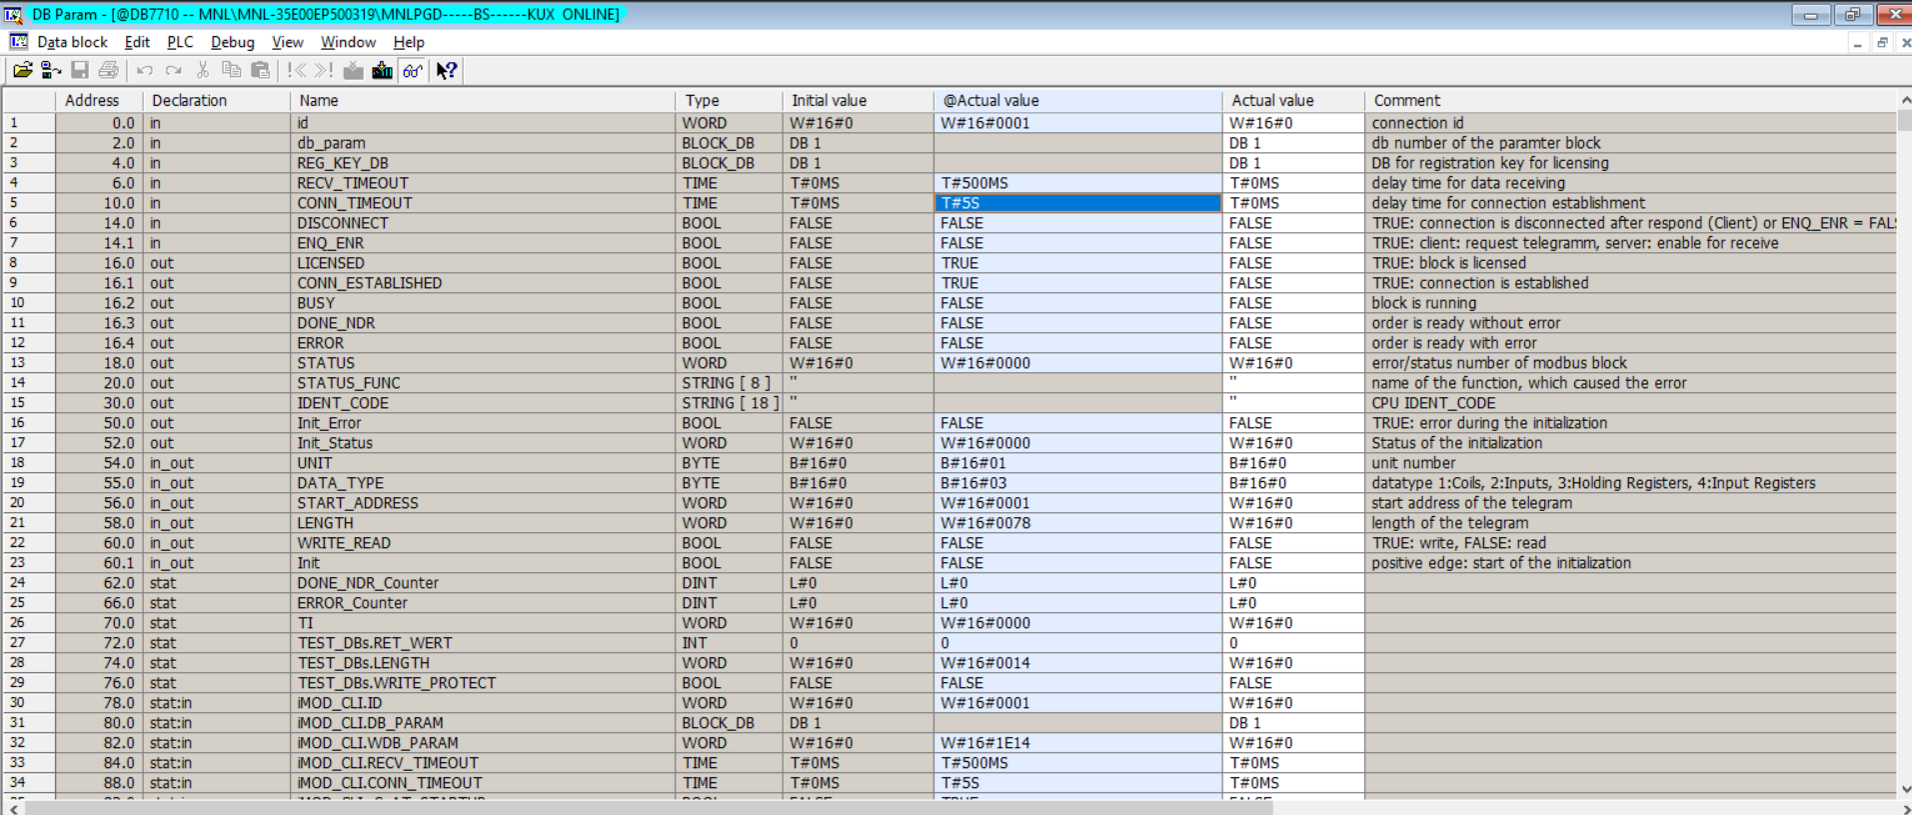The image size is (1912, 815).
Task: Click the Print toolbar icon
Action: click(x=108, y=70)
